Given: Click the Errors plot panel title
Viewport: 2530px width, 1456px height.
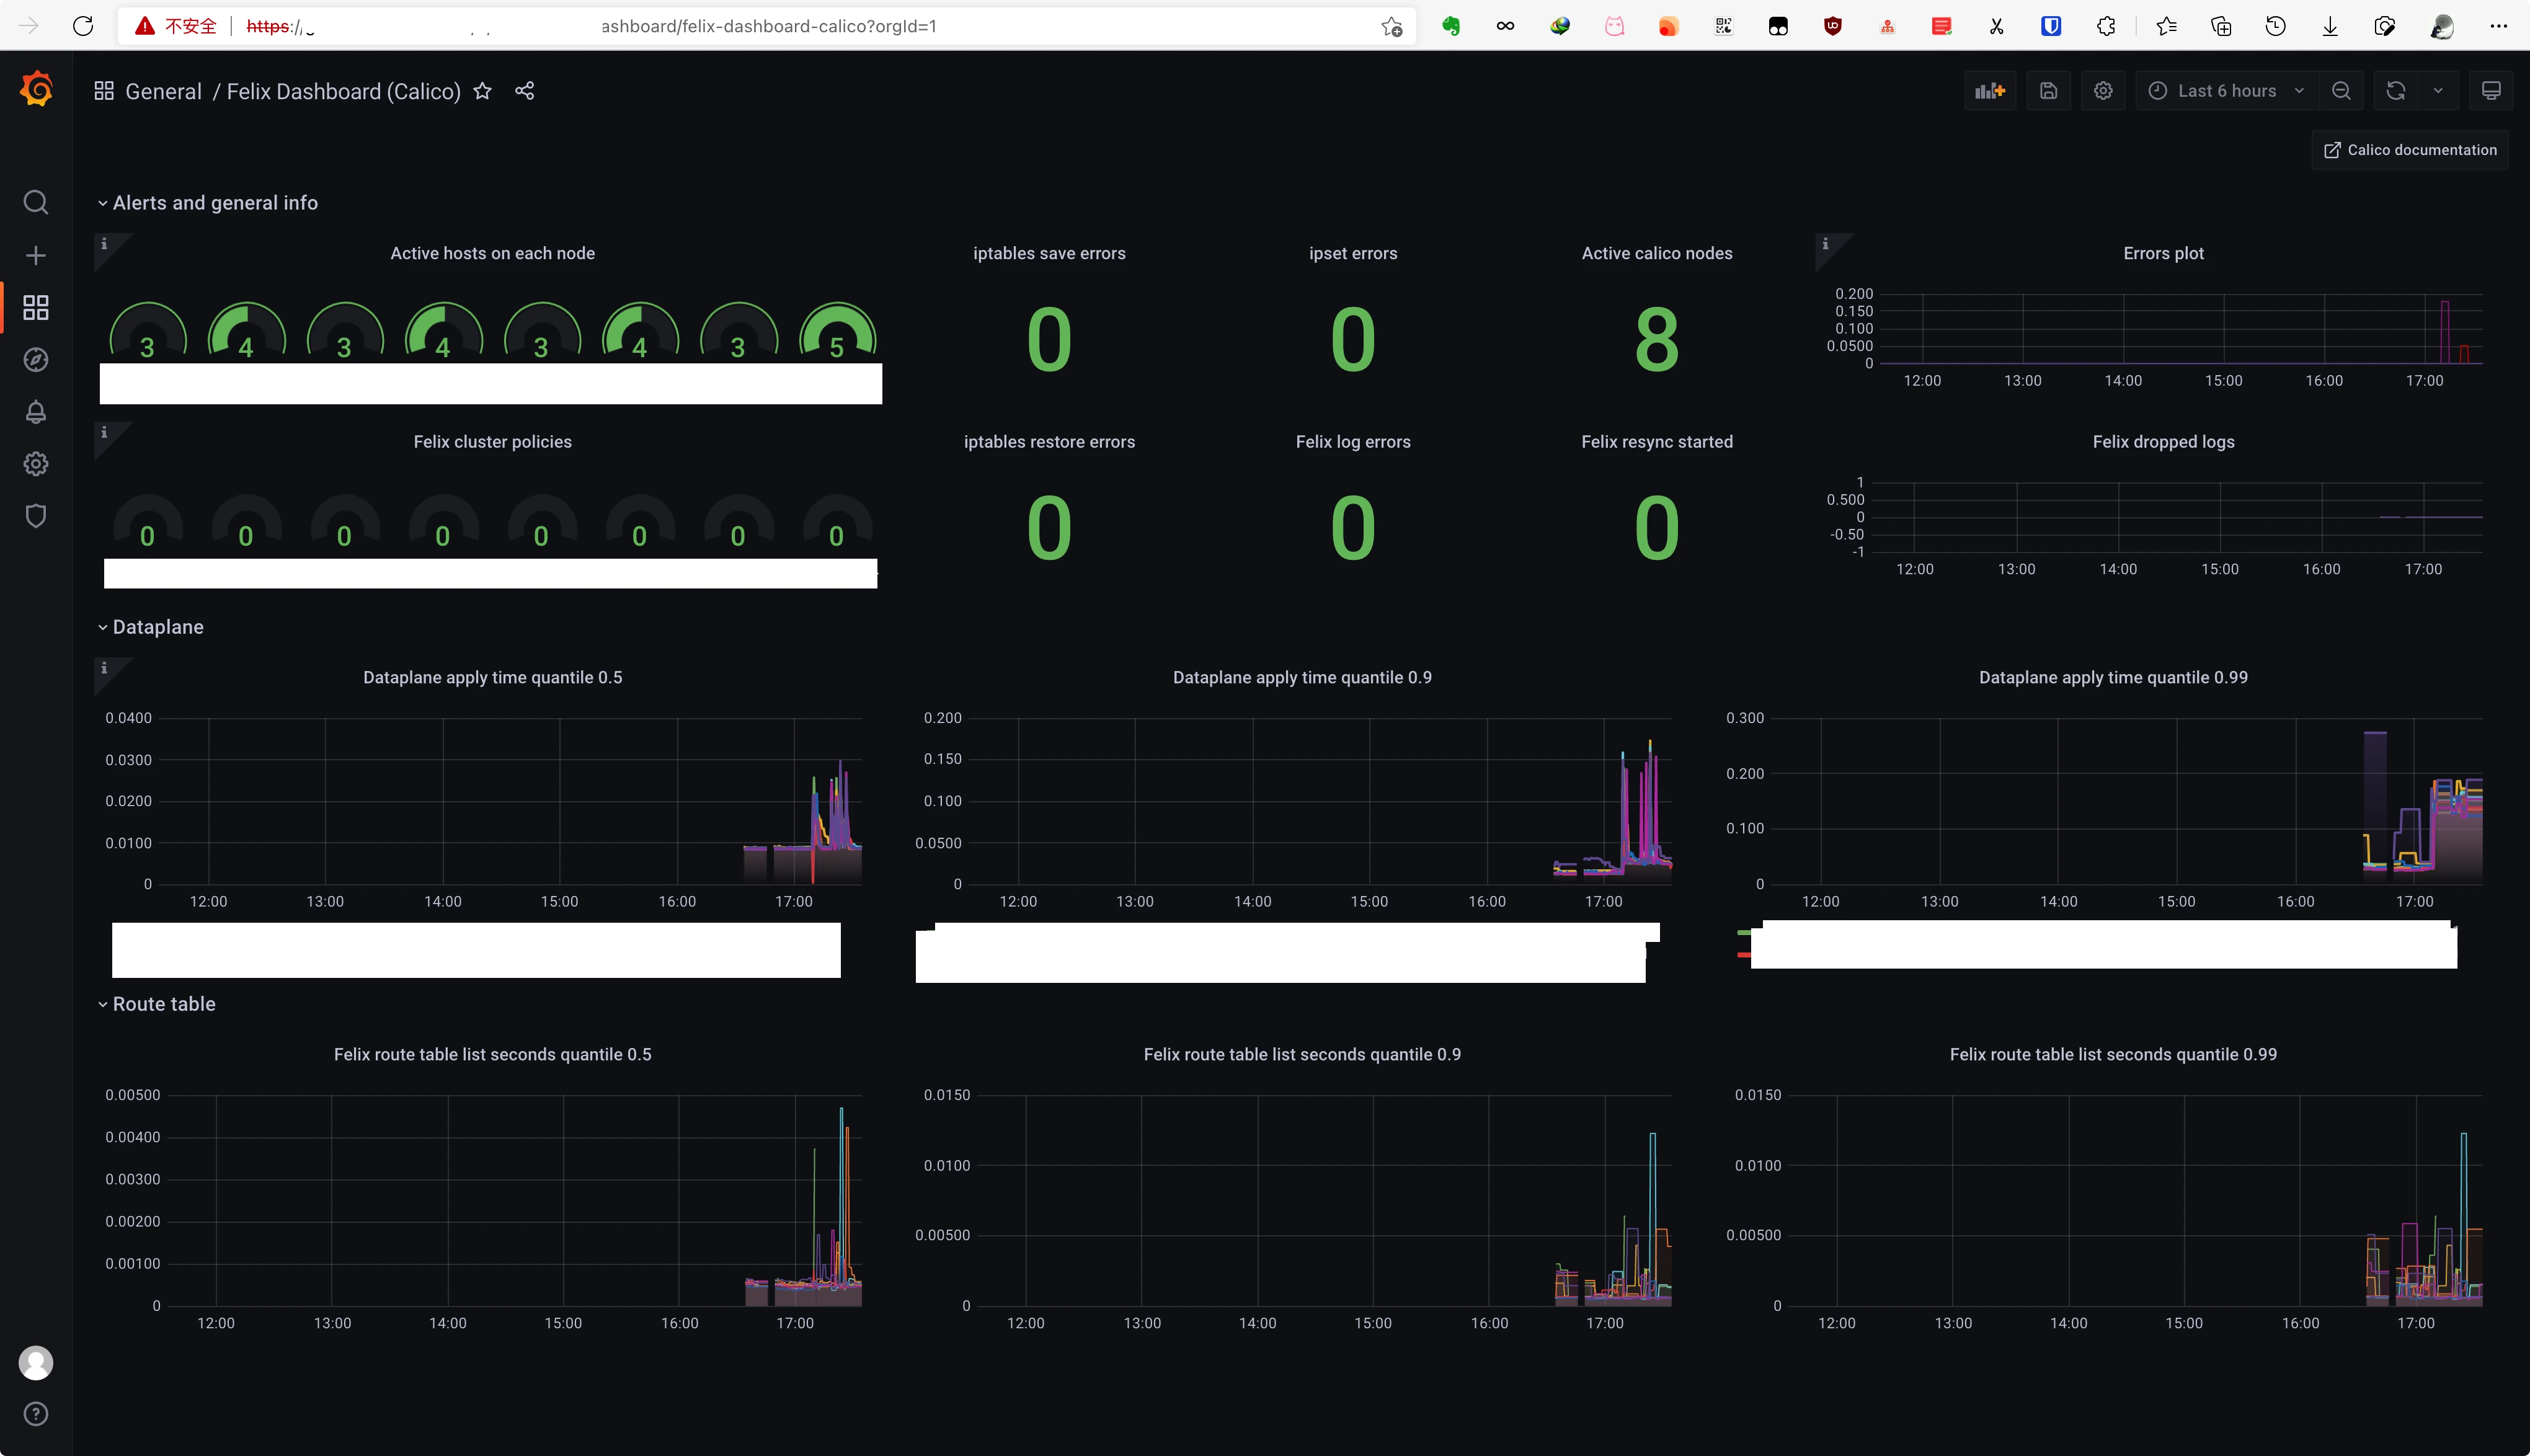Looking at the screenshot, I should 2163,254.
